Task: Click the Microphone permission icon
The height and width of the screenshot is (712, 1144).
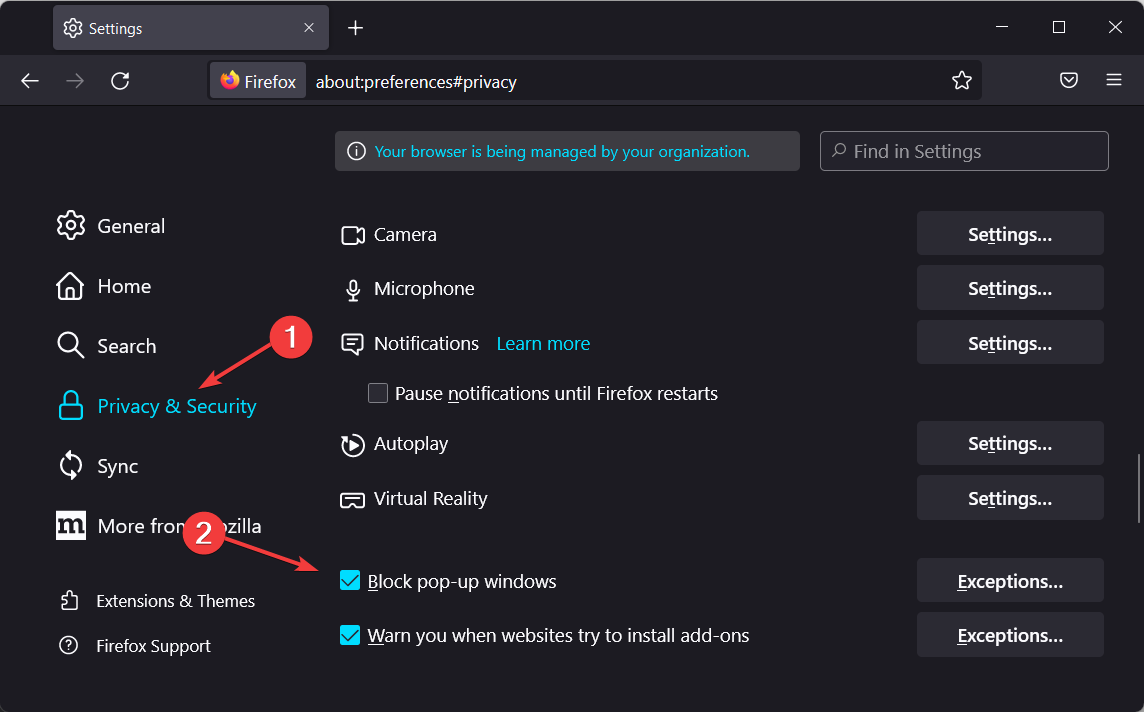Action: 353,290
